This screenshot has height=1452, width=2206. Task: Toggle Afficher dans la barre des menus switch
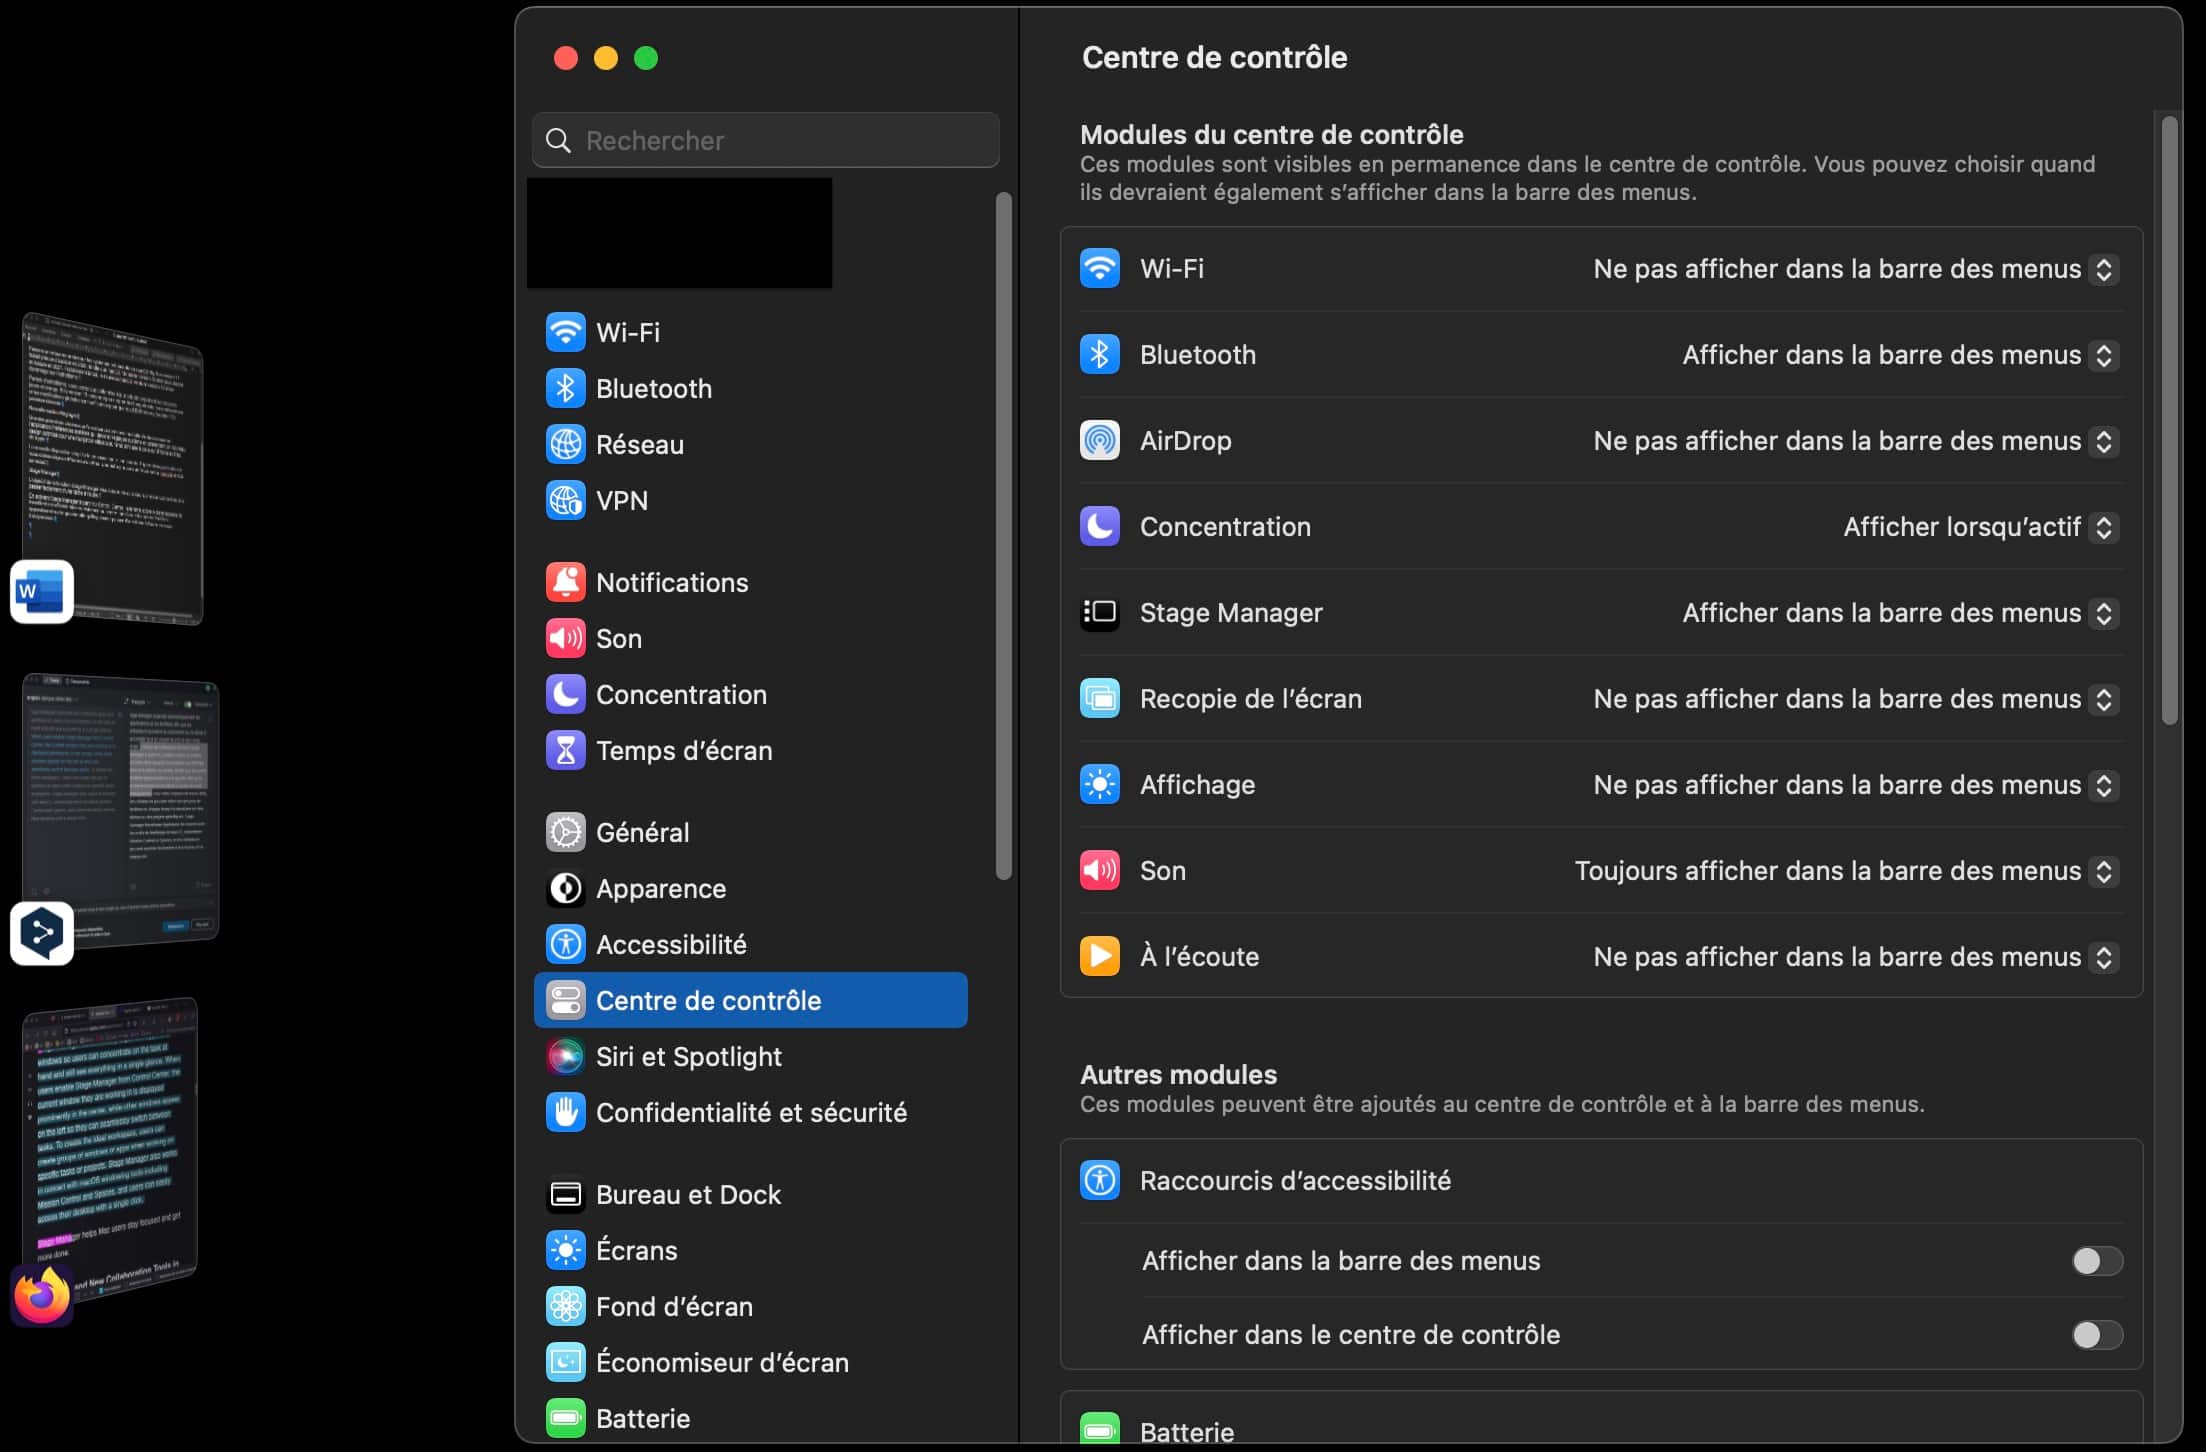tap(2096, 1260)
